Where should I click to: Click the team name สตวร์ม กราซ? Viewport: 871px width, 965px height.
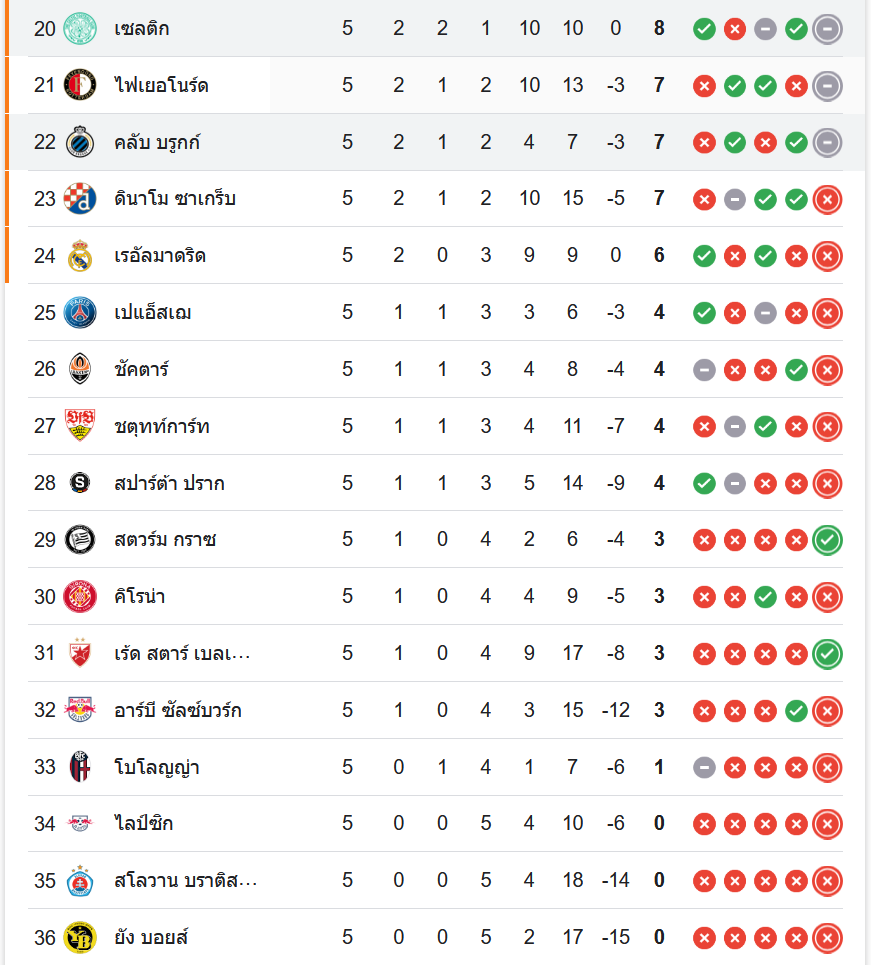[165, 540]
